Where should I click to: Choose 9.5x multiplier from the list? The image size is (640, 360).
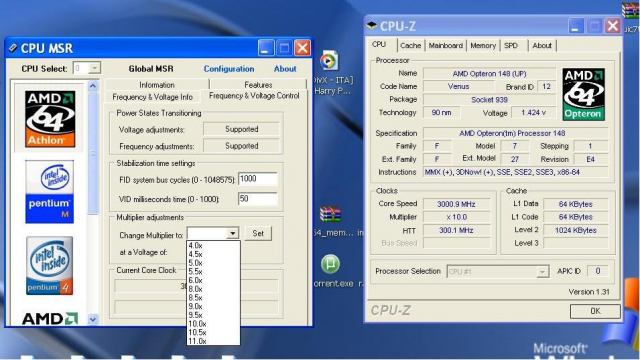[213, 315]
